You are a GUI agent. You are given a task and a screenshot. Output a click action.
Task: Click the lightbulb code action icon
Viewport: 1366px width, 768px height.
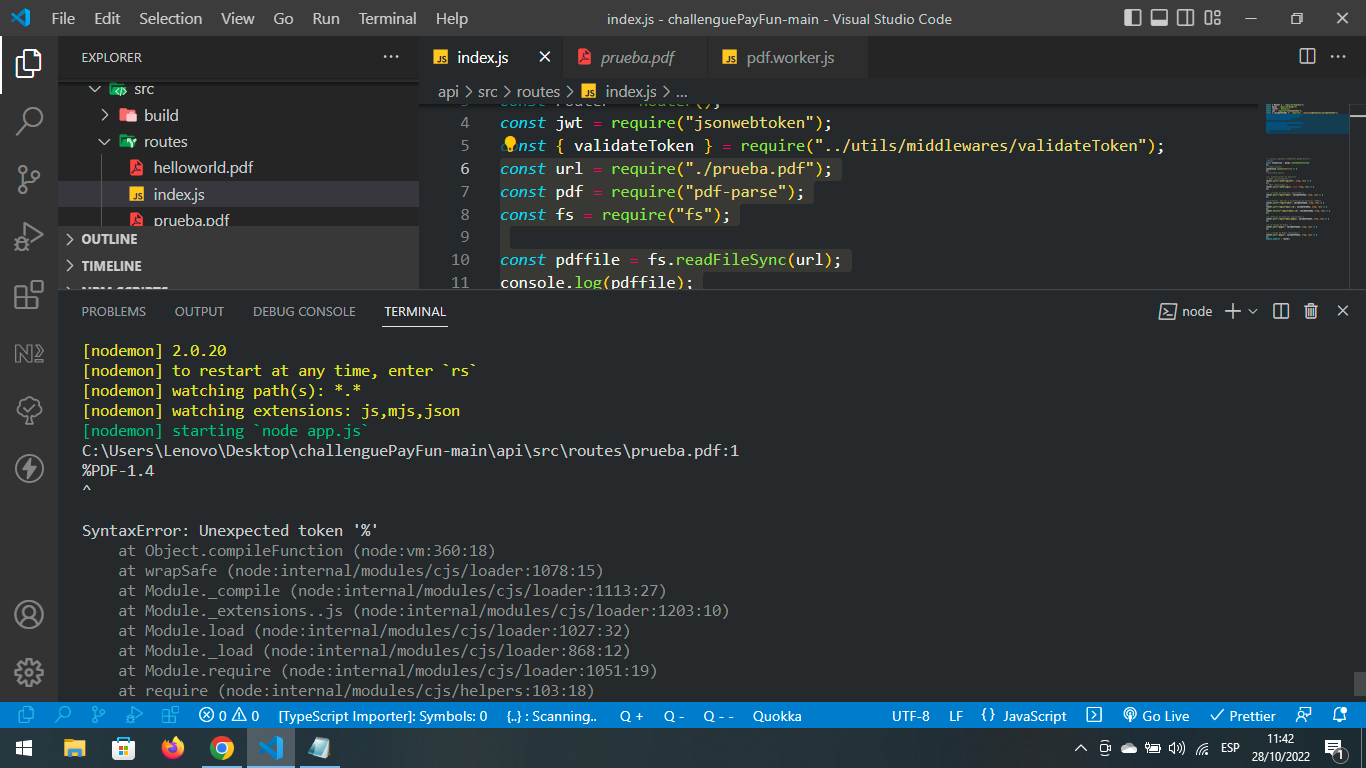tap(509, 144)
